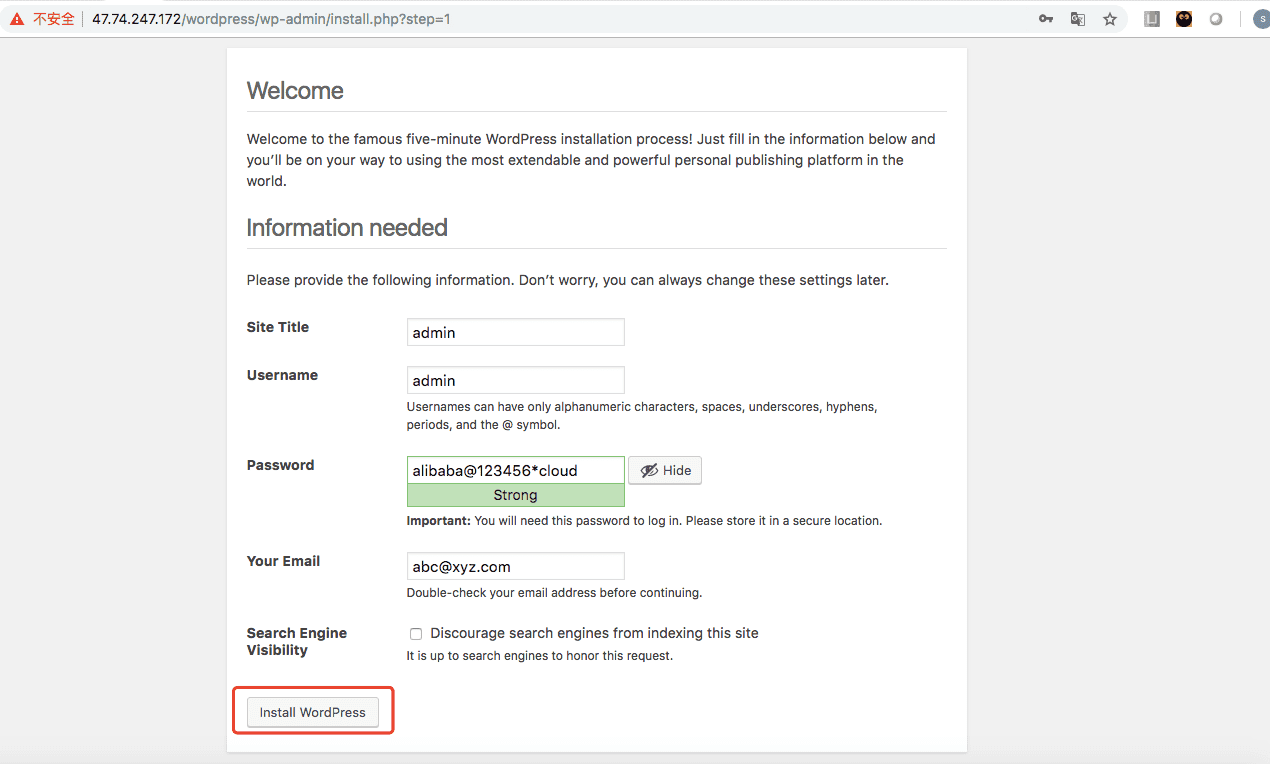Screen dimensions: 1270x764
Task: Bookmark this page with the star icon
Action: pos(1110,19)
